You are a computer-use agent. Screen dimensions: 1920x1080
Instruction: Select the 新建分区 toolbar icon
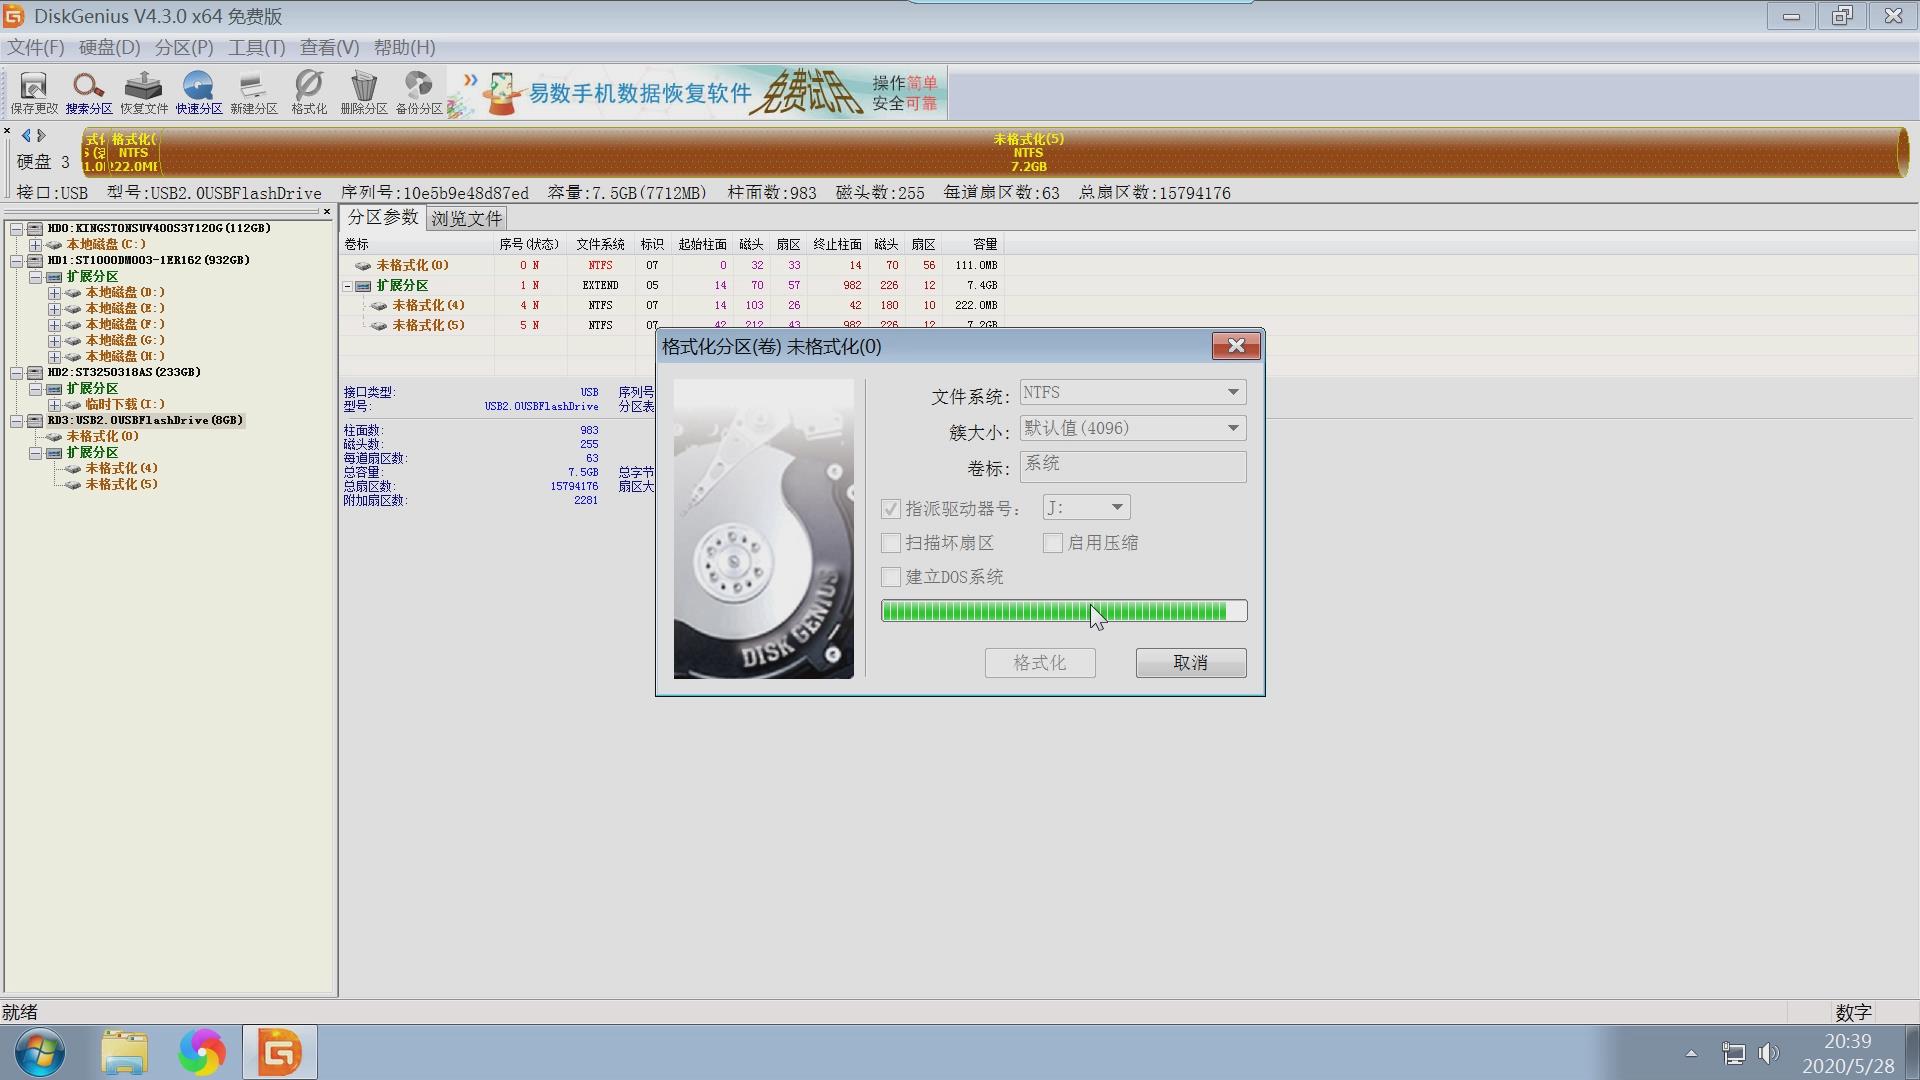tap(254, 92)
